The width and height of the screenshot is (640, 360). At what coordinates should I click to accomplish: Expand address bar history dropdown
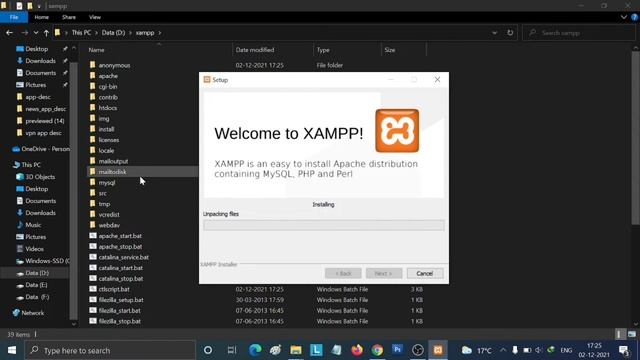click(494, 33)
